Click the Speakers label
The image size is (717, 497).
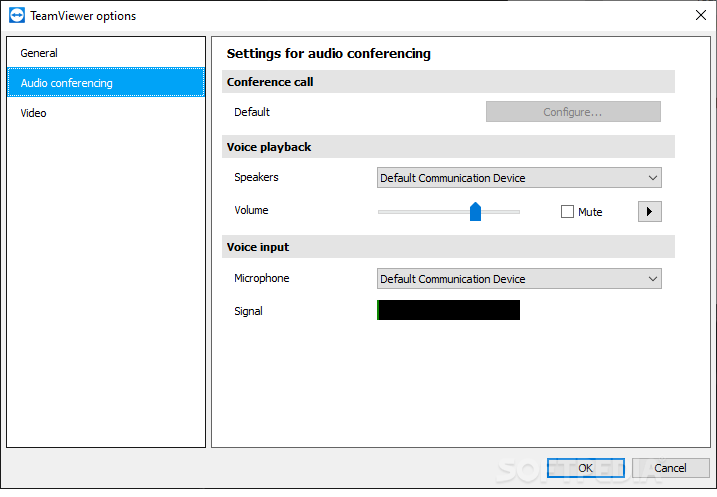coord(256,177)
